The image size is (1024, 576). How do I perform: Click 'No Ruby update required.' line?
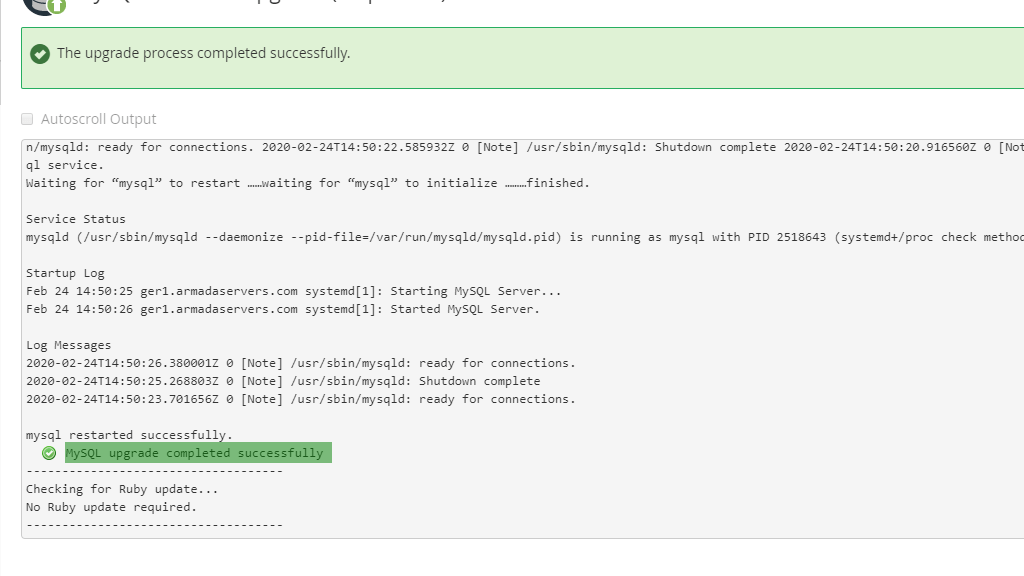pos(112,507)
